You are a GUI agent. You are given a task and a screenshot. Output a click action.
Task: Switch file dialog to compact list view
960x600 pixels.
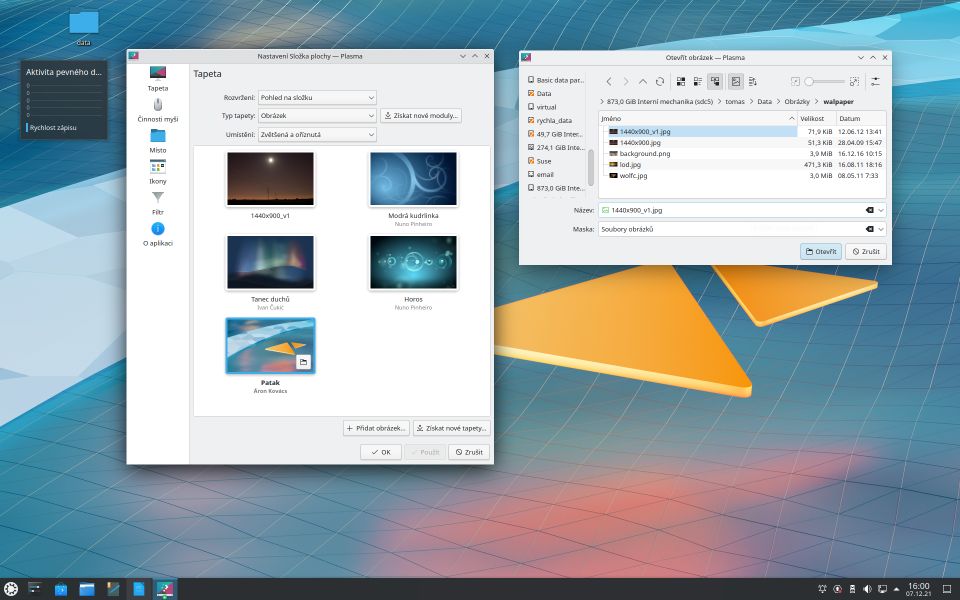(698, 81)
